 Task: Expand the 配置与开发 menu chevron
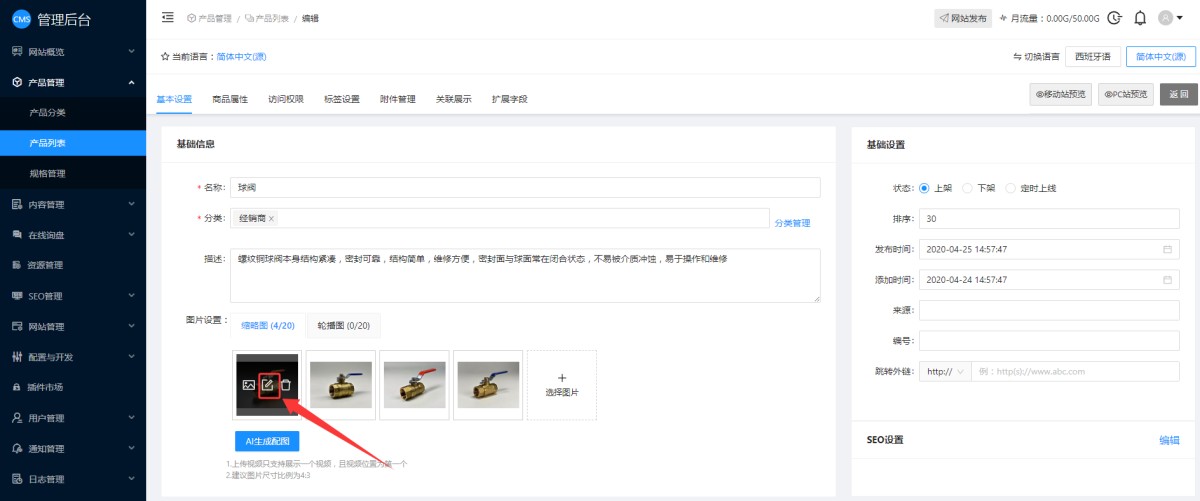[131, 357]
